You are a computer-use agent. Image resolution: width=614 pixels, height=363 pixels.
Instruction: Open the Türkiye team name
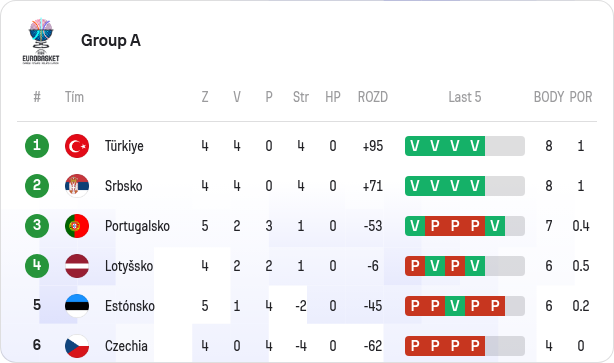(124, 146)
